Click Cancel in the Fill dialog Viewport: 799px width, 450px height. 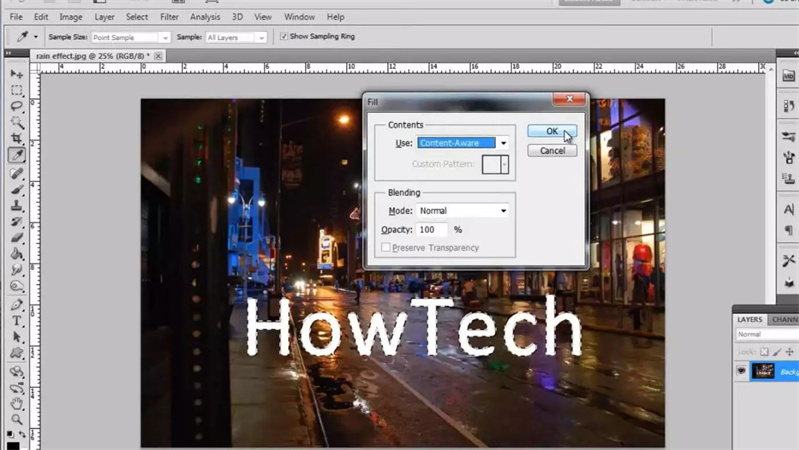pyautogui.click(x=552, y=151)
